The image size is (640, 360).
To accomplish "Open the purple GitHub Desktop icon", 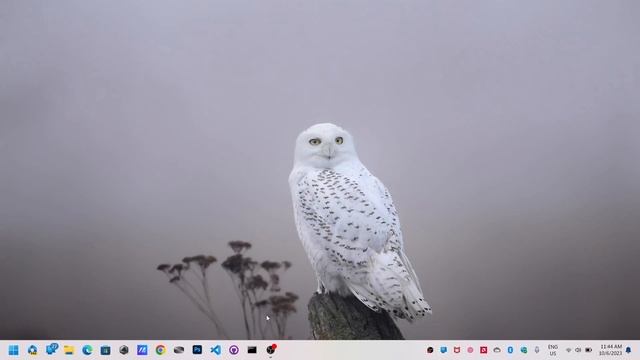I will pyautogui.click(x=234, y=350).
